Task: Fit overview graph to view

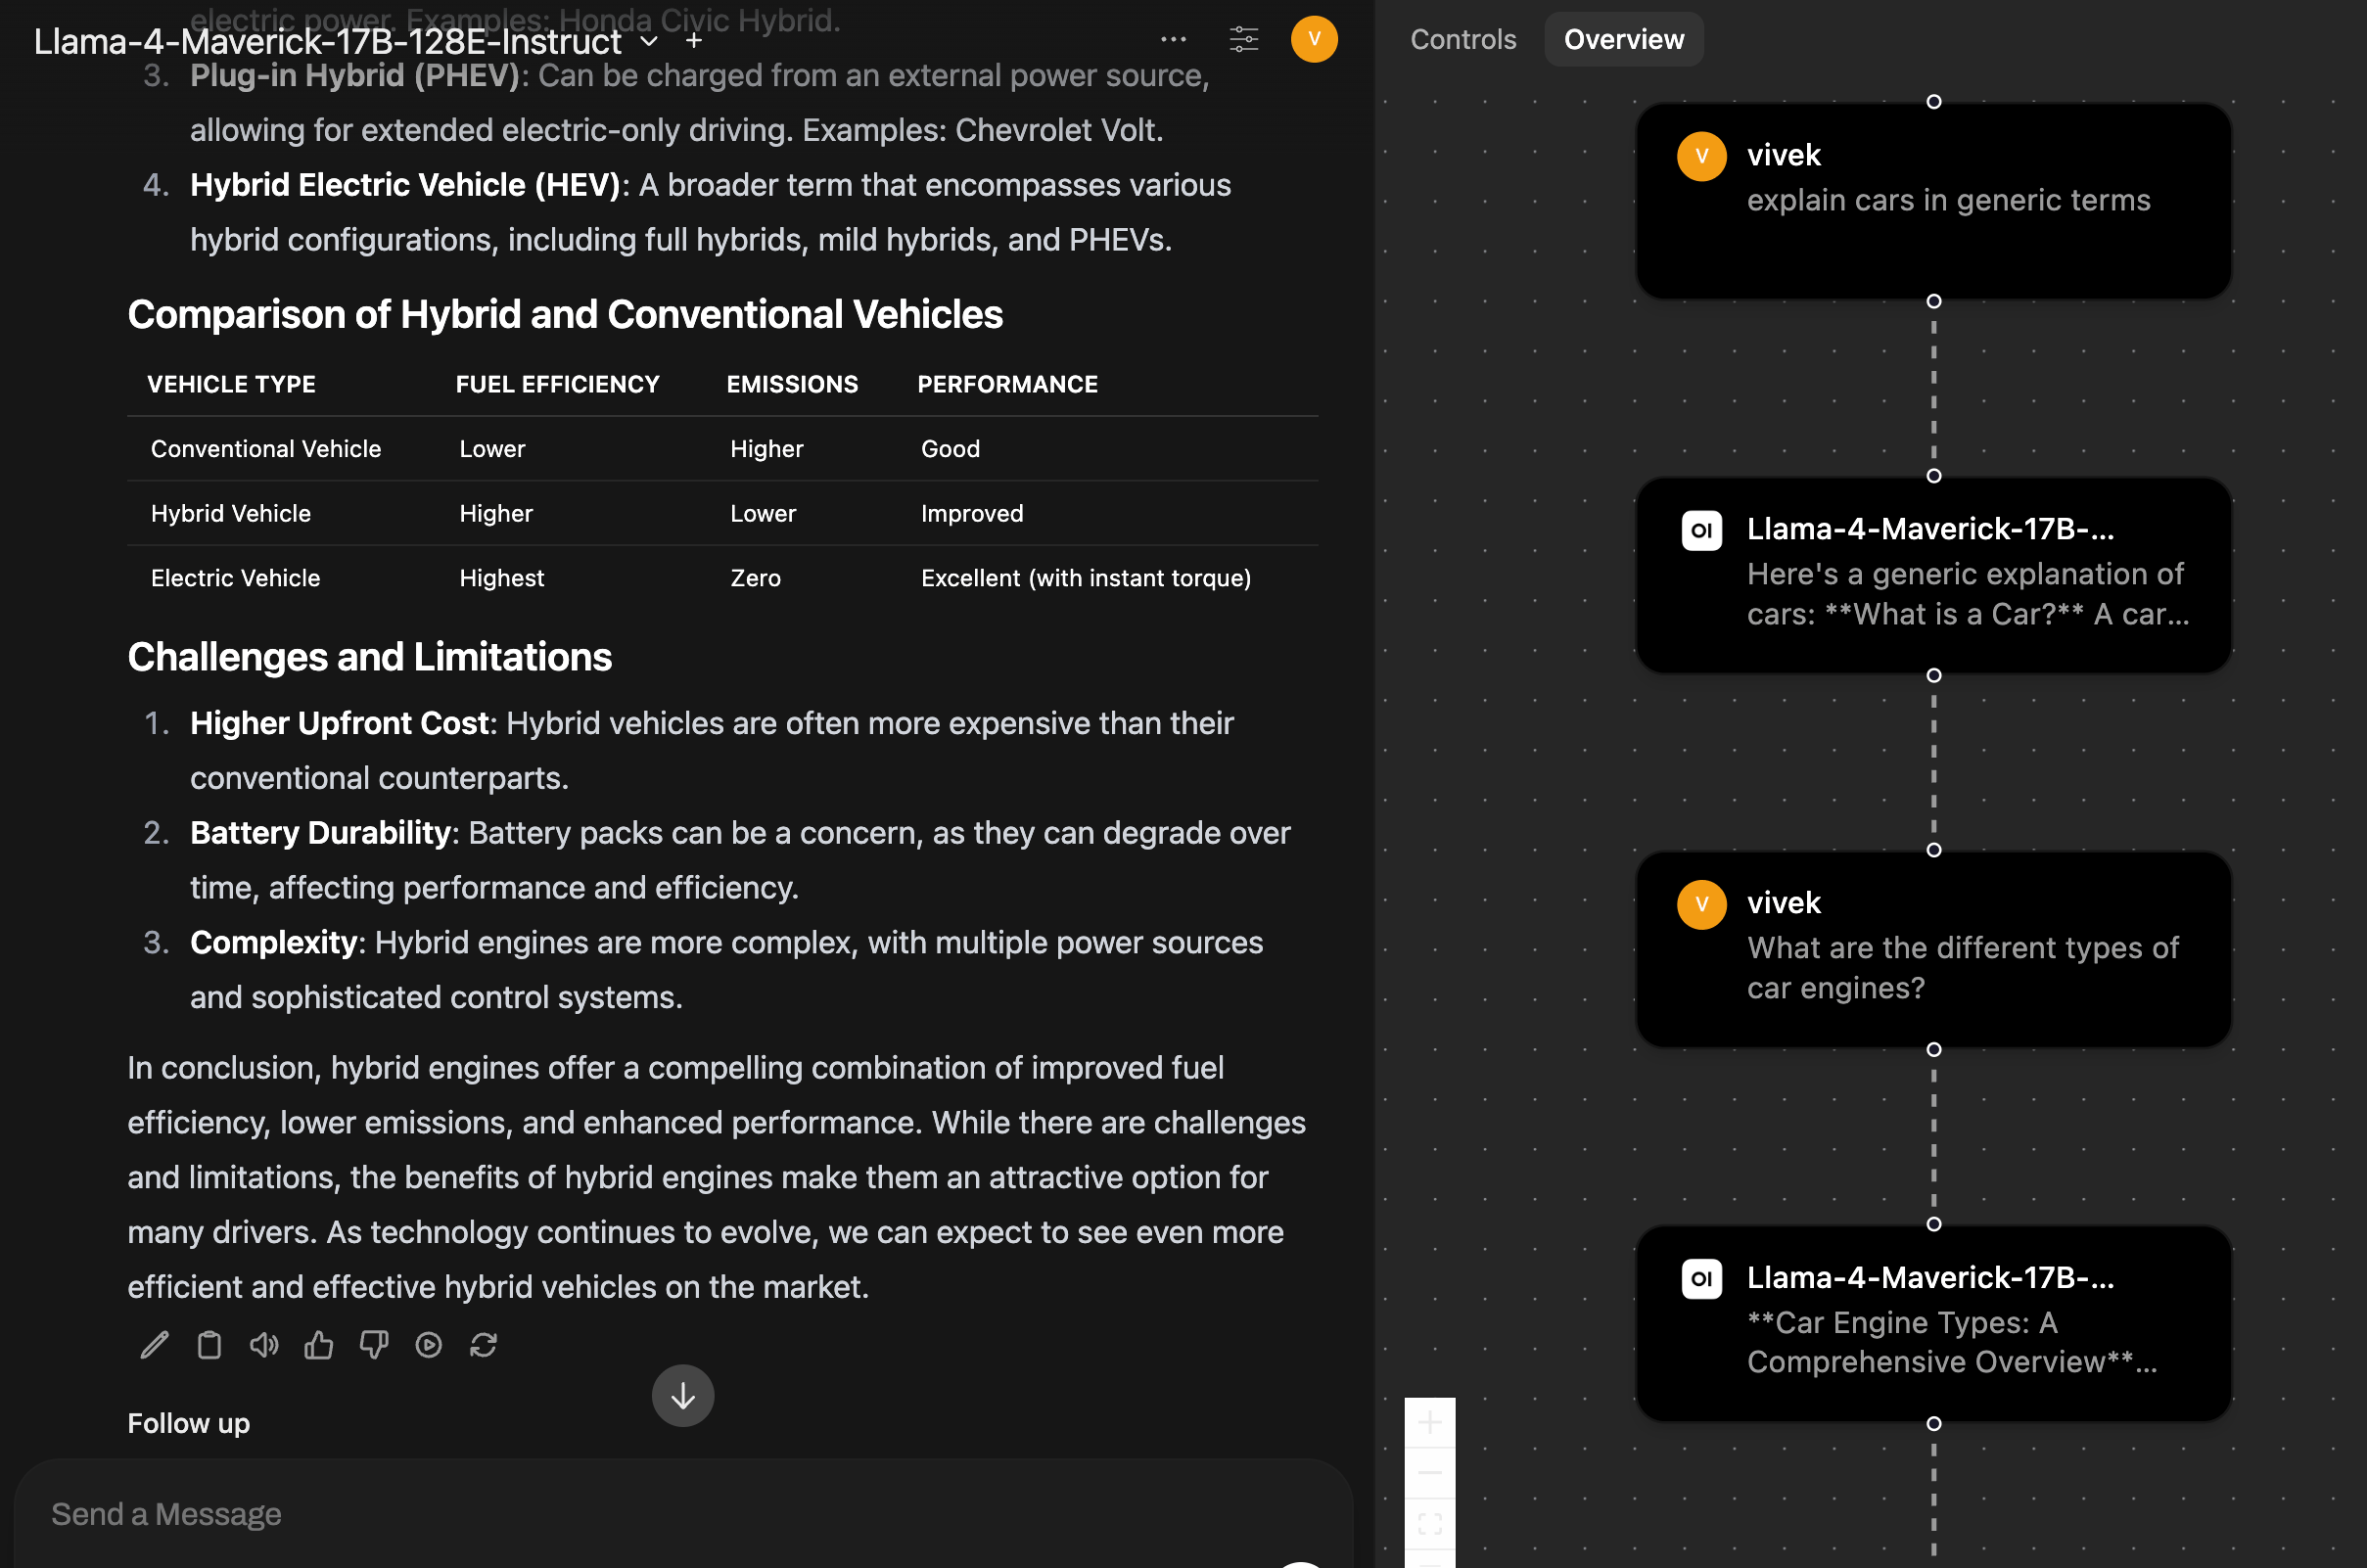Action: pyautogui.click(x=1430, y=1524)
